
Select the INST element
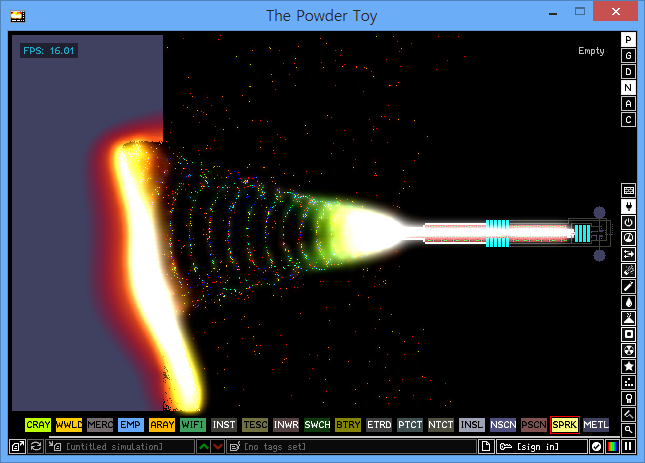point(224,425)
